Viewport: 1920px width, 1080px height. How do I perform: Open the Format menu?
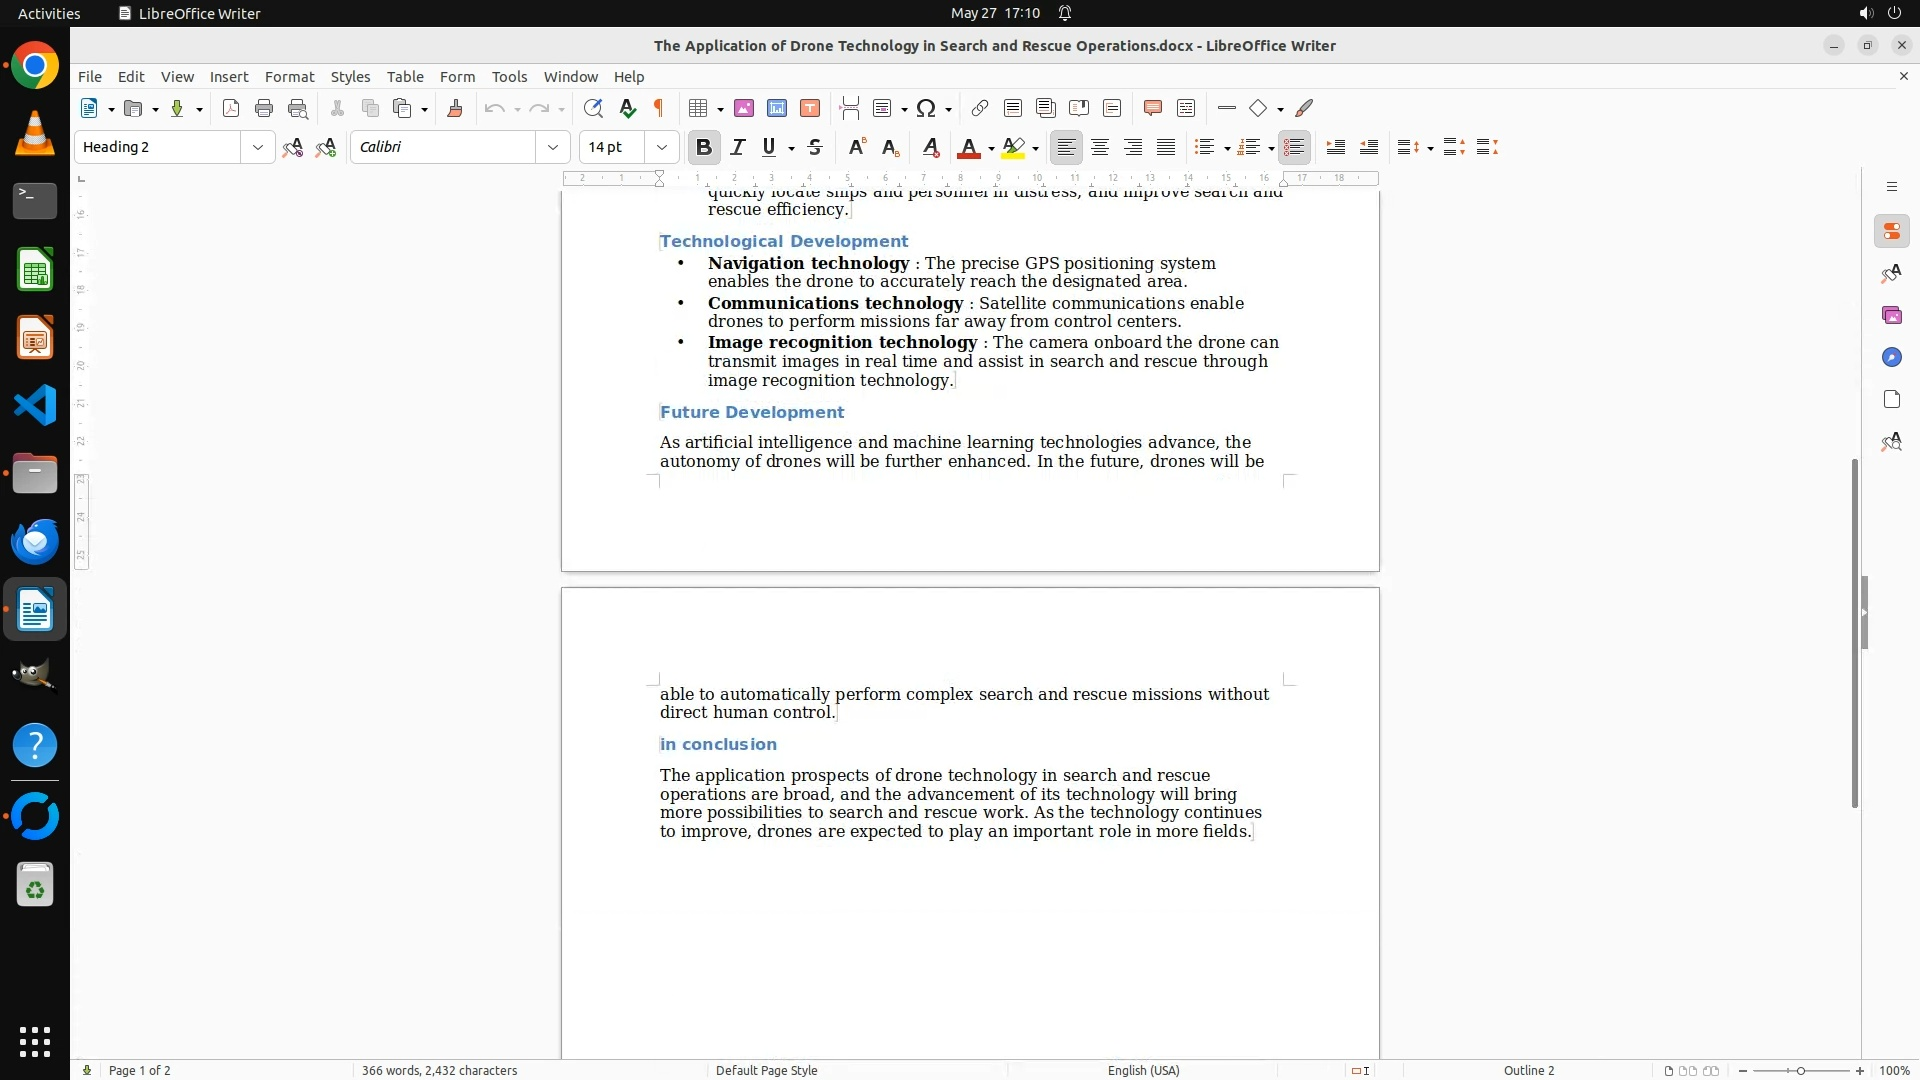[289, 76]
